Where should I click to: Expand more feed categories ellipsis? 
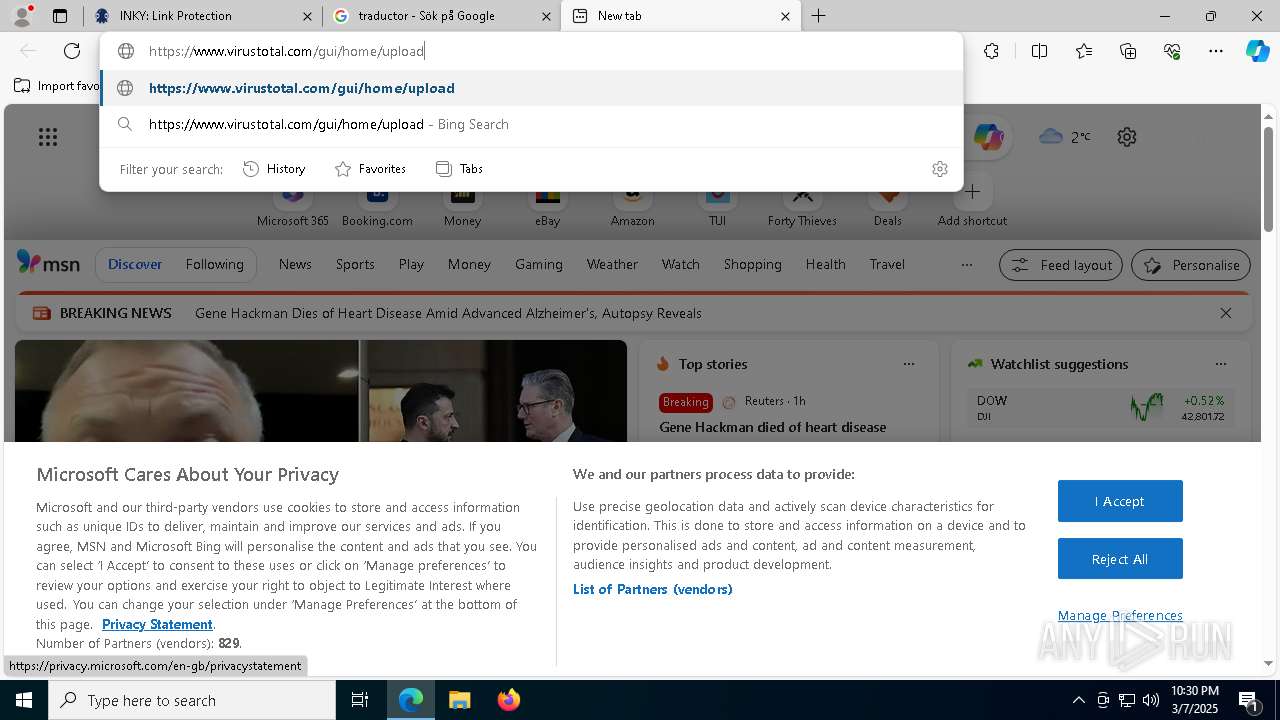click(x=966, y=265)
